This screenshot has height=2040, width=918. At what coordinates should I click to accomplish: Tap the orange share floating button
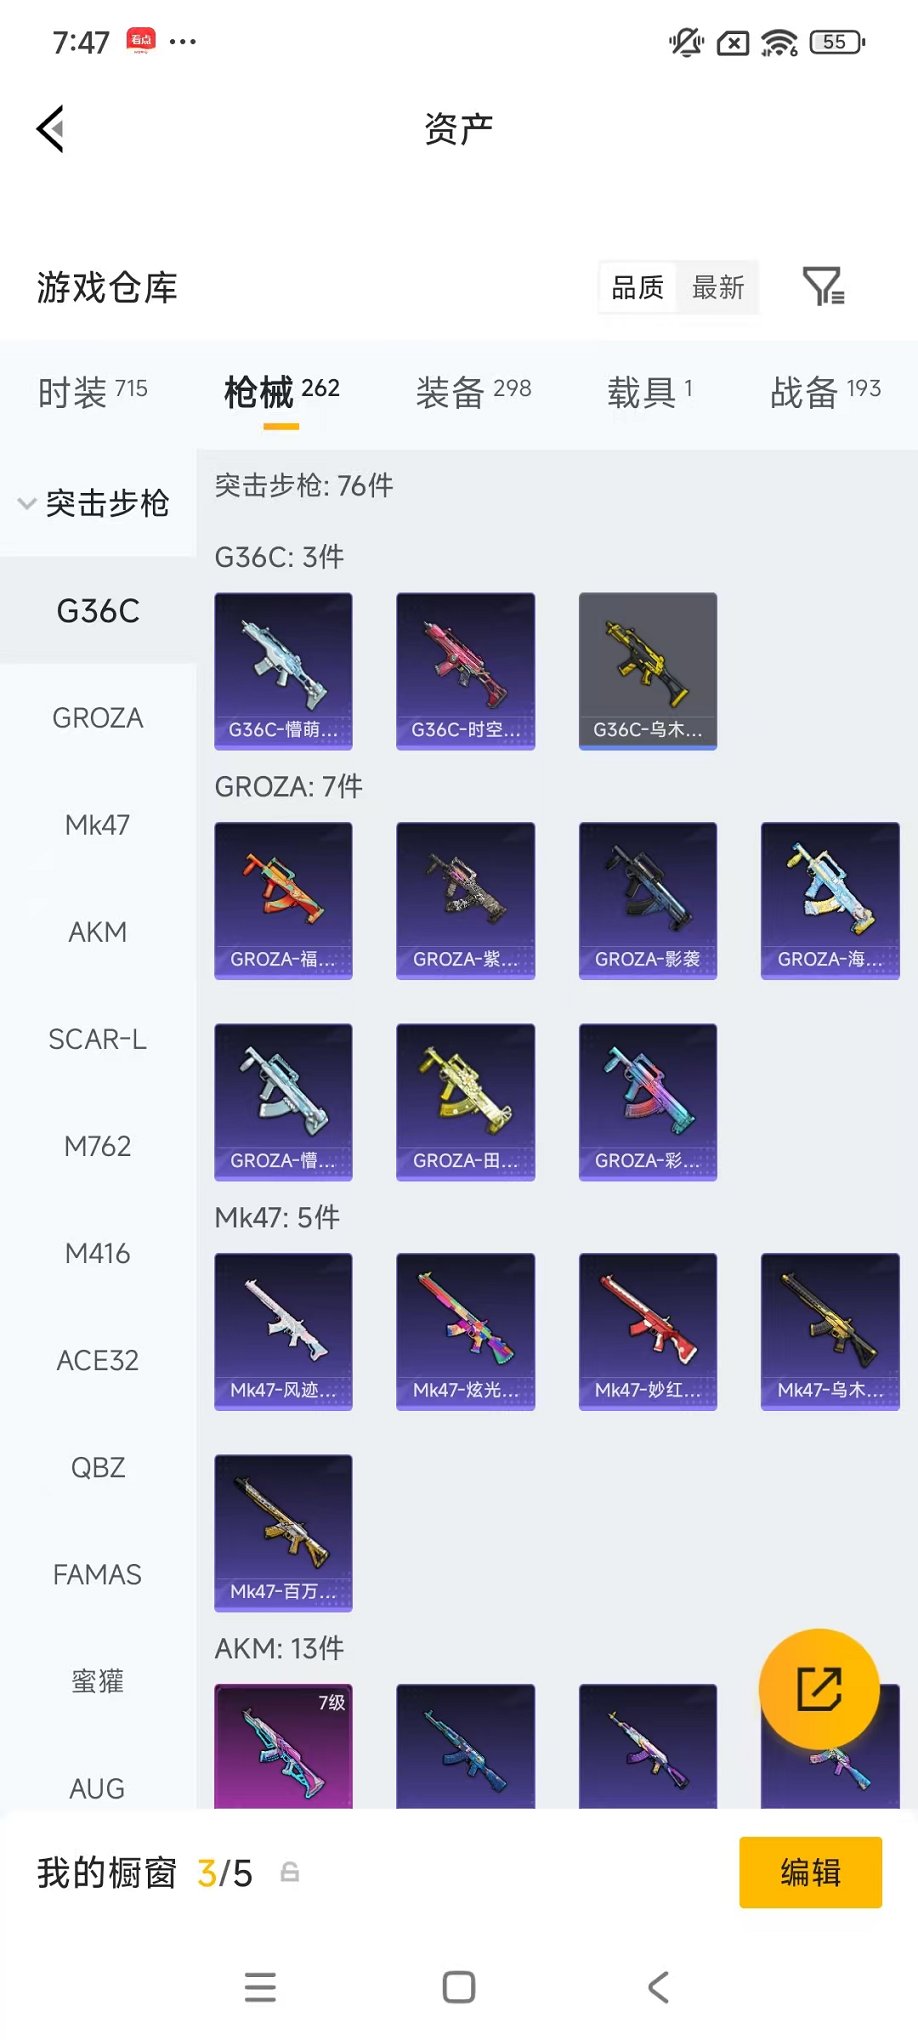pos(819,1689)
